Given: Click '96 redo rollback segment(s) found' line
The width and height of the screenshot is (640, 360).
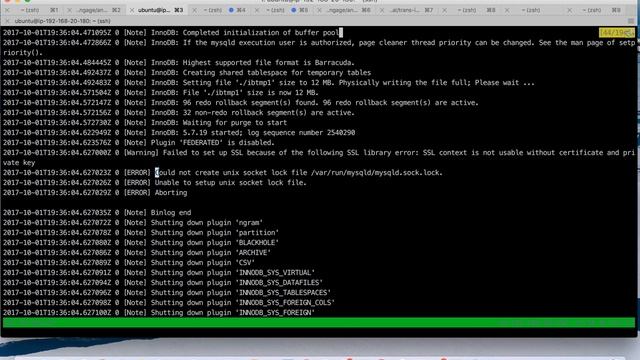Looking at the screenshot, I should click(x=240, y=102).
